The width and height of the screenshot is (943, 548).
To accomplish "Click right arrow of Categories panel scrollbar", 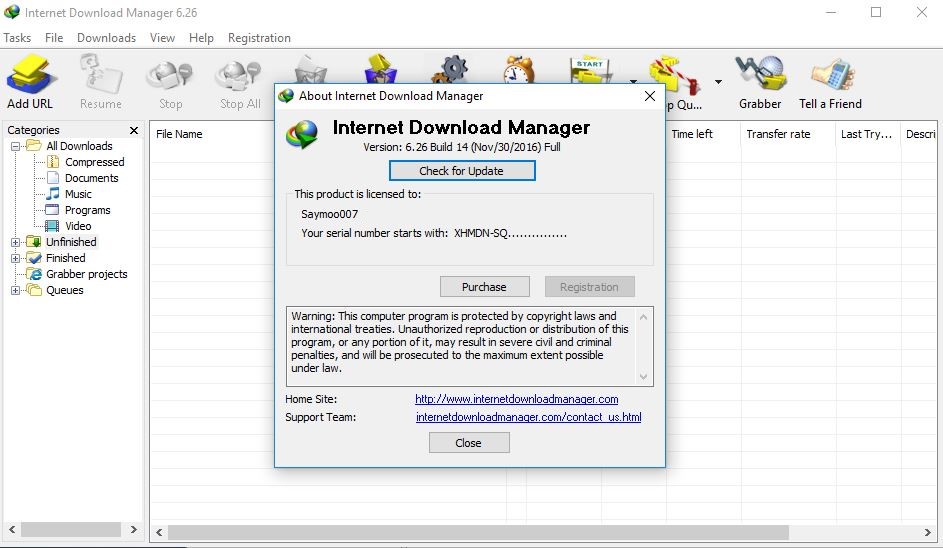I will click(134, 530).
